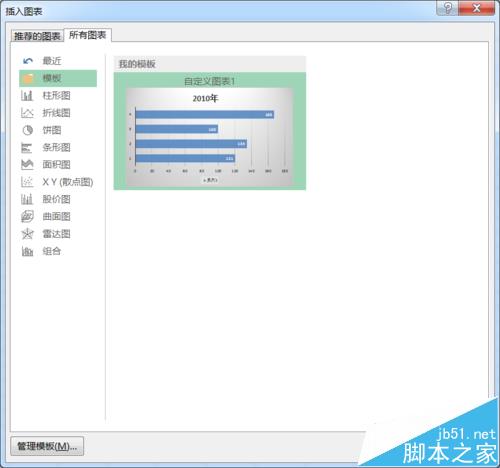Choose the 股价图 category label
The width and height of the screenshot is (500, 468).
tap(56, 199)
